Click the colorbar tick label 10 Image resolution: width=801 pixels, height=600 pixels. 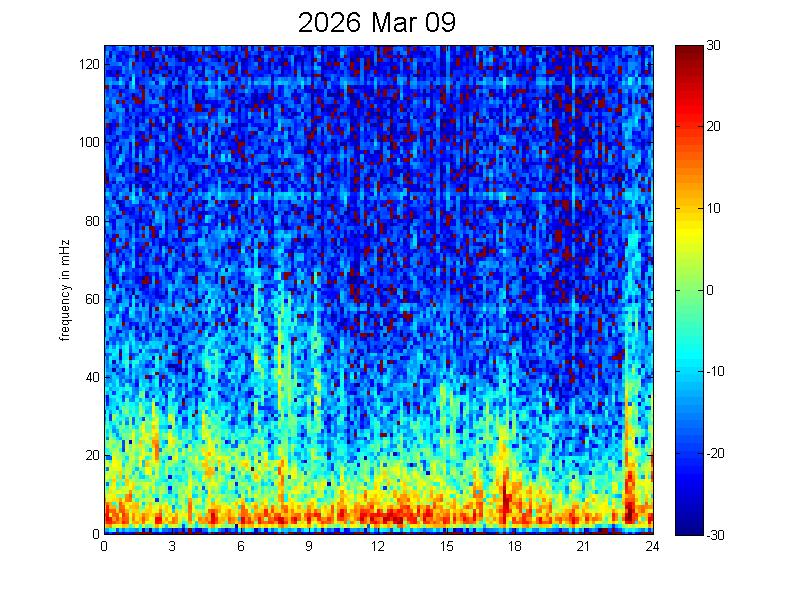tap(714, 209)
